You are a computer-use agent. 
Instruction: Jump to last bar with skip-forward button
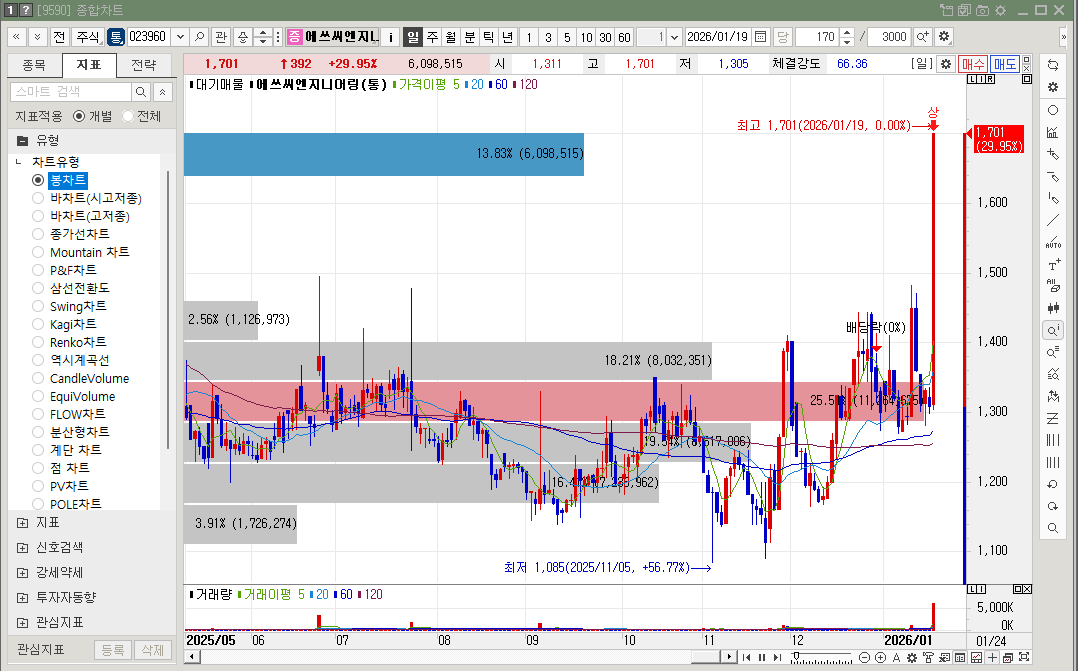click(778, 657)
